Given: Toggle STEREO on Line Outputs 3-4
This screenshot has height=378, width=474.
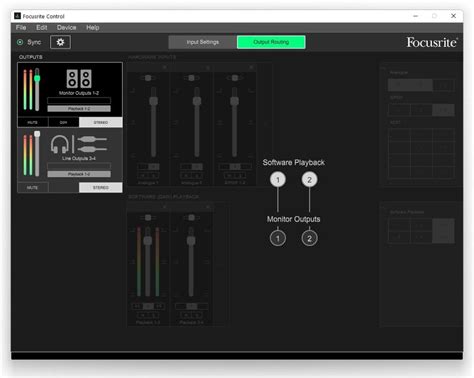Looking at the screenshot, I should [x=101, y=188].
